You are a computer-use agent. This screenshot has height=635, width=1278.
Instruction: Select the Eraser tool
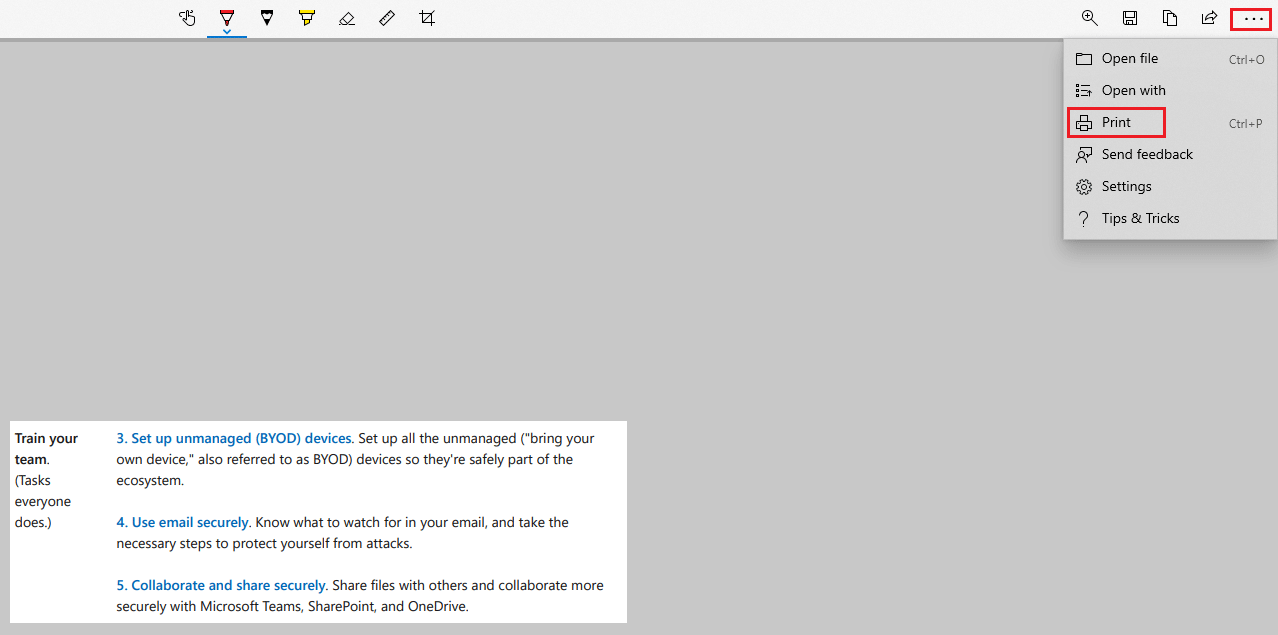[347, 18]
